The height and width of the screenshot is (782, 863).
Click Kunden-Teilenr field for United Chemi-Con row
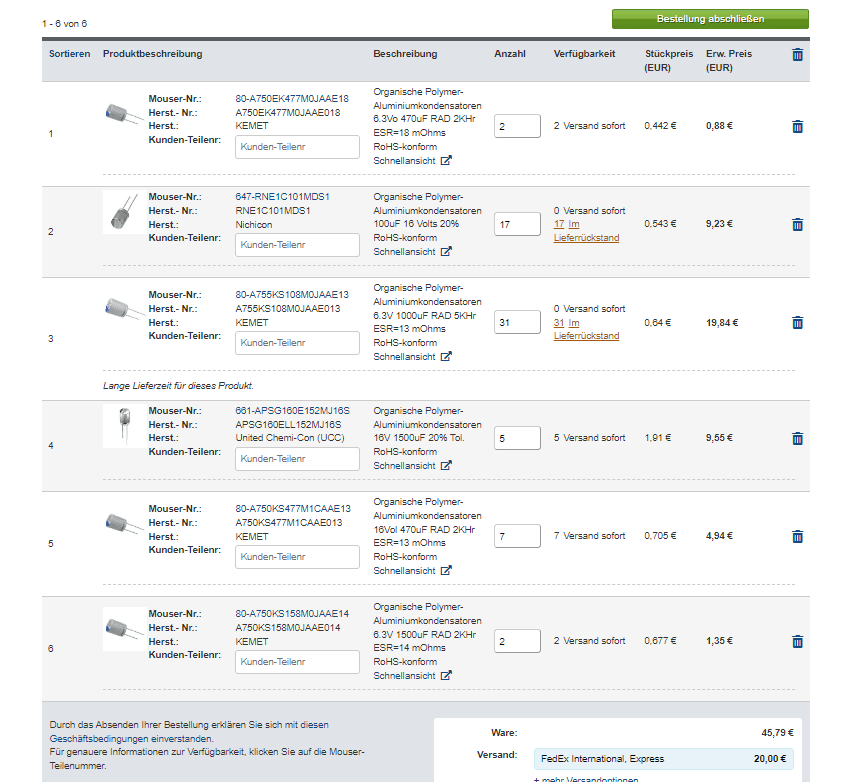click(x=297, y=459)
